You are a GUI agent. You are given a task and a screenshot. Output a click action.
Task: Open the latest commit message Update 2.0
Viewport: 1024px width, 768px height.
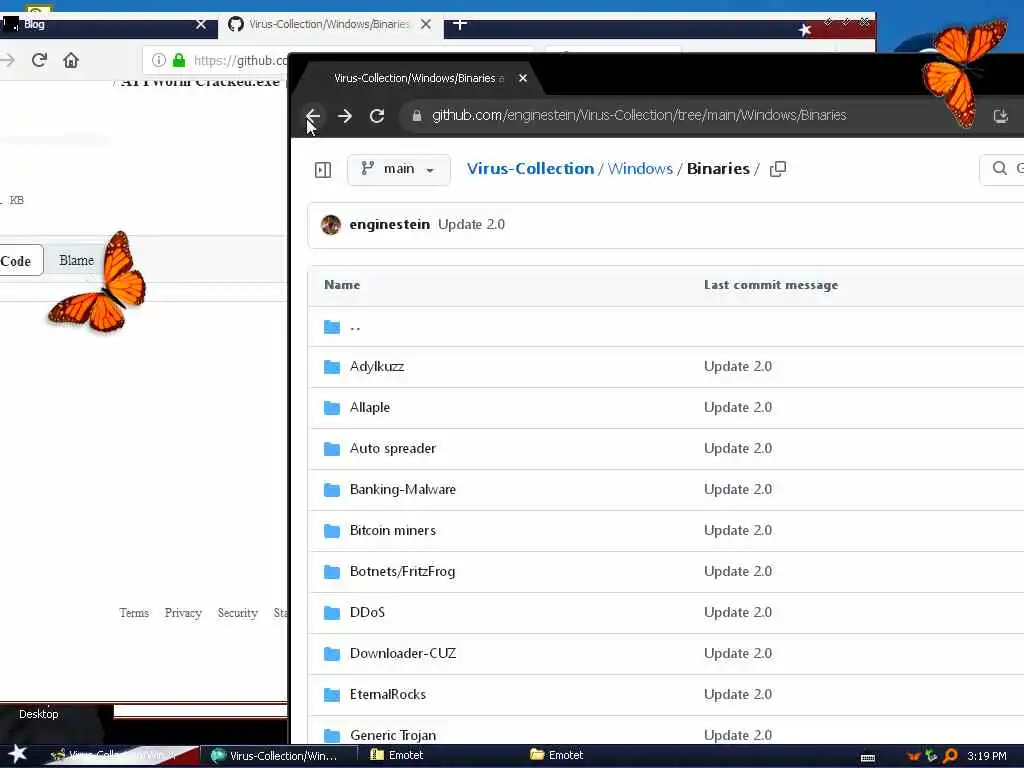472,224
